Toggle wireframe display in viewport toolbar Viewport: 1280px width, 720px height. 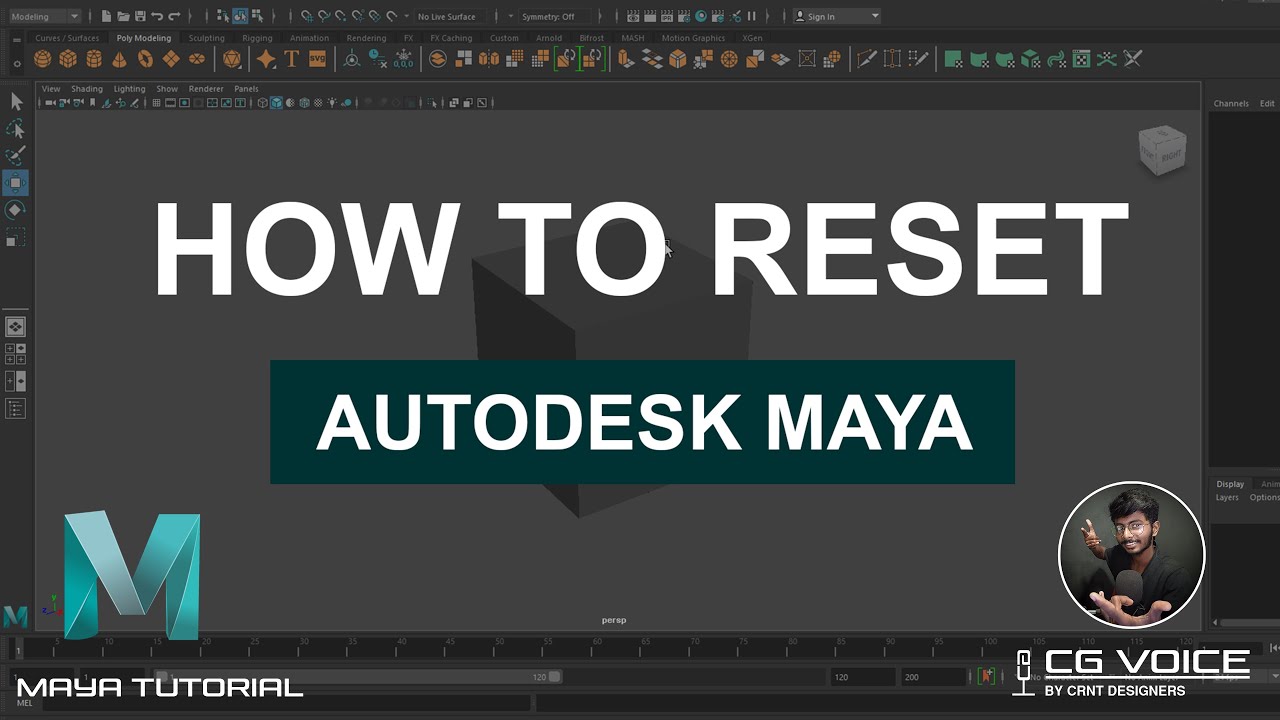263,103
